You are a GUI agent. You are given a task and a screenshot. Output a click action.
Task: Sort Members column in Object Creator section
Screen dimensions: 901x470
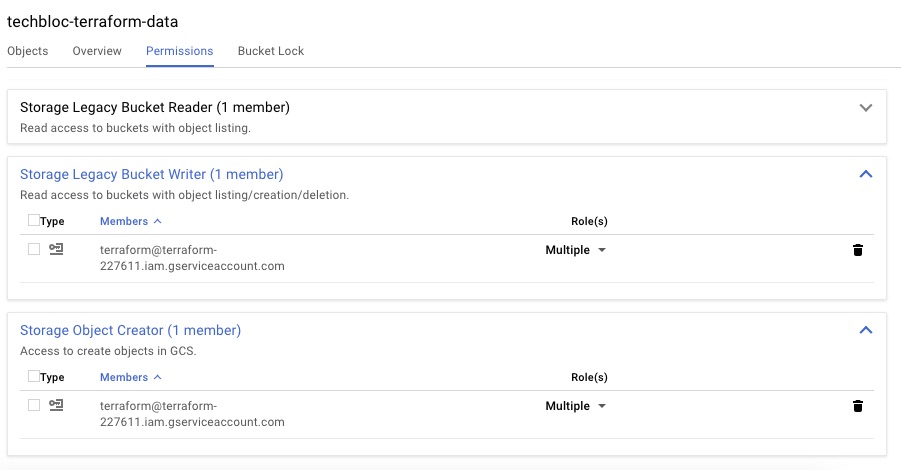tap(130, 377)
